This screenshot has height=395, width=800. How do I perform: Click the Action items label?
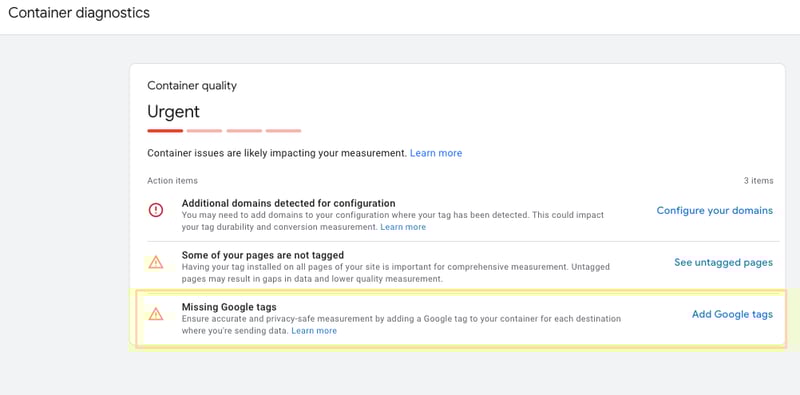pos(172,181)
